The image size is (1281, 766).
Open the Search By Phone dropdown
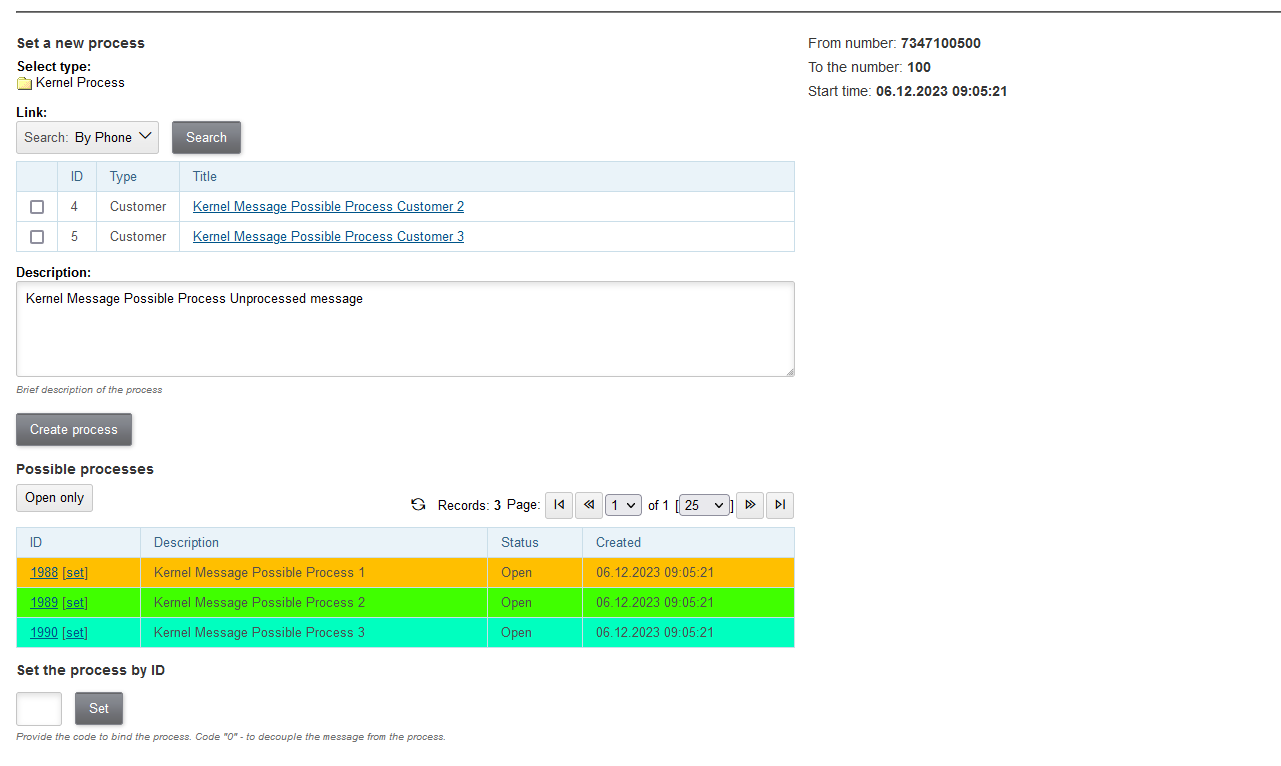[x=88, y=138]
